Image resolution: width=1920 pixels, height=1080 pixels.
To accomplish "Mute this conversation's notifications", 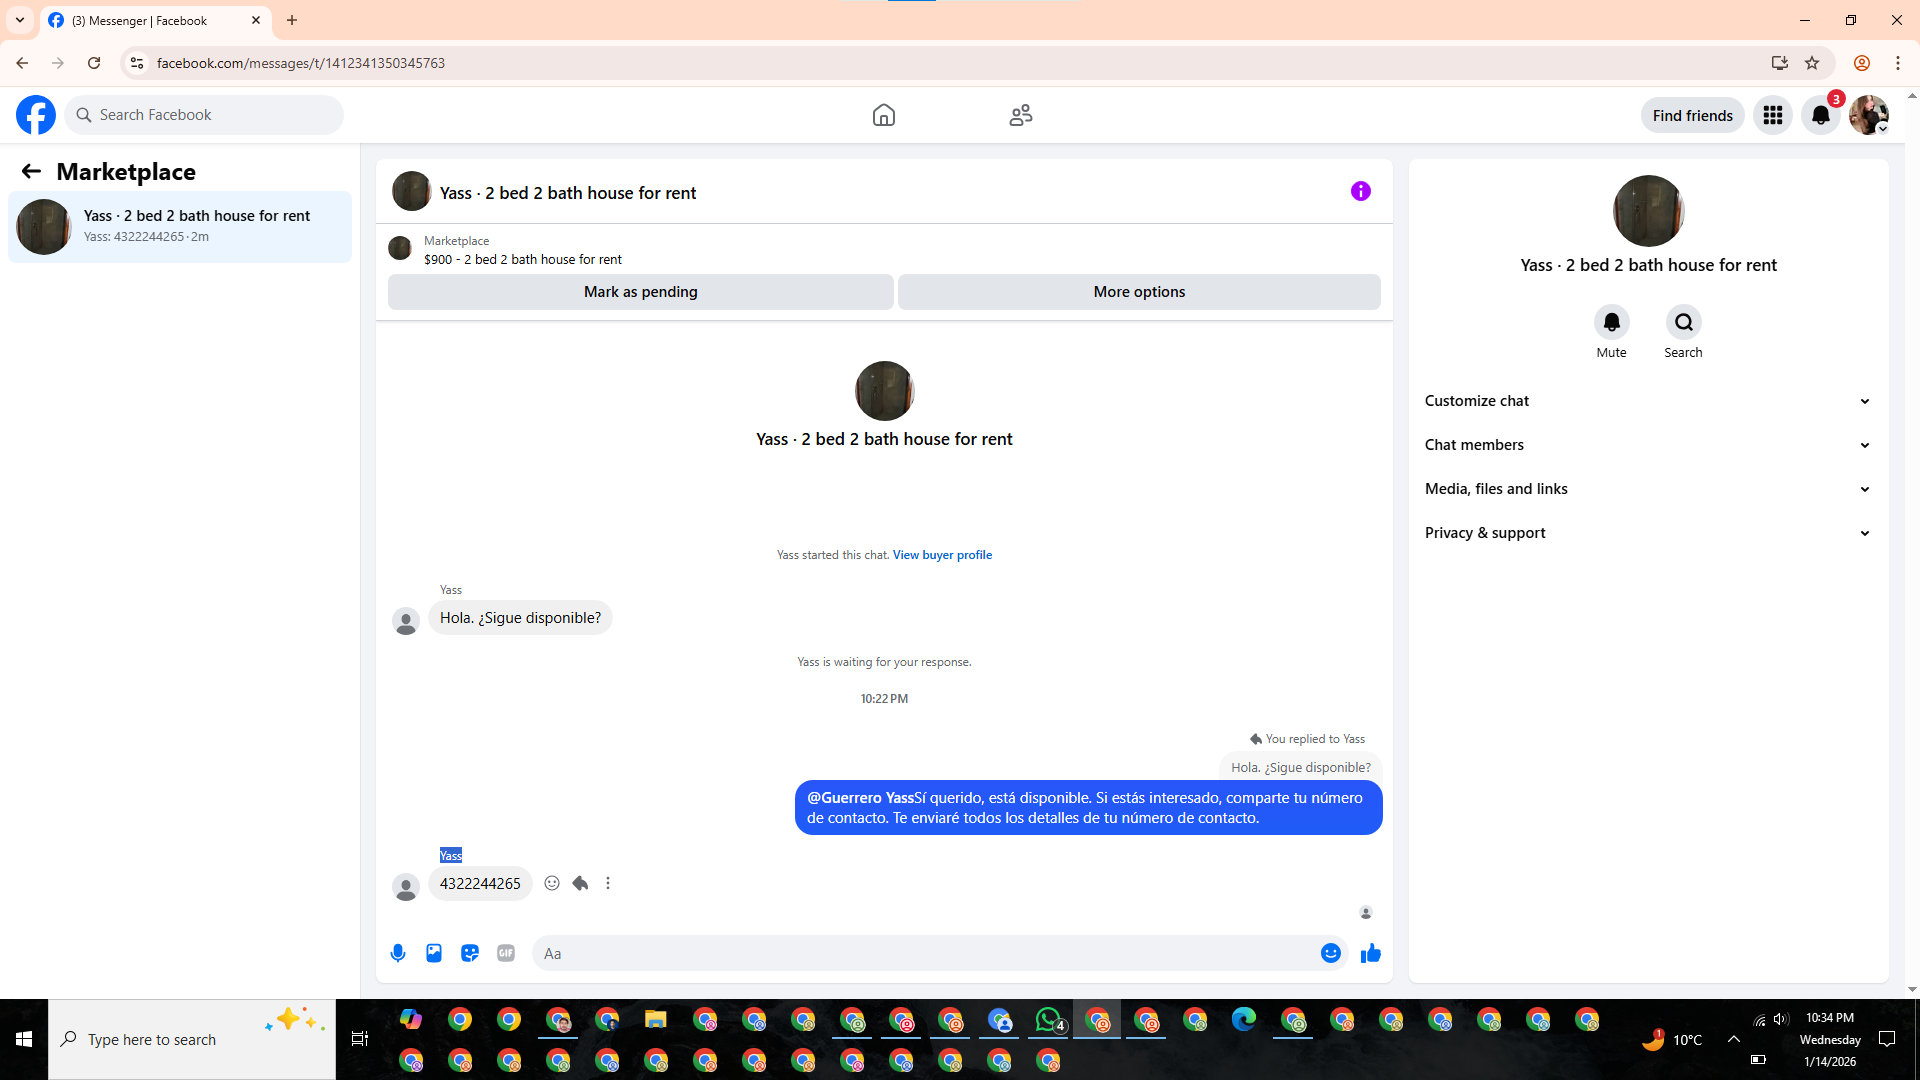I will click(1611, 323).
